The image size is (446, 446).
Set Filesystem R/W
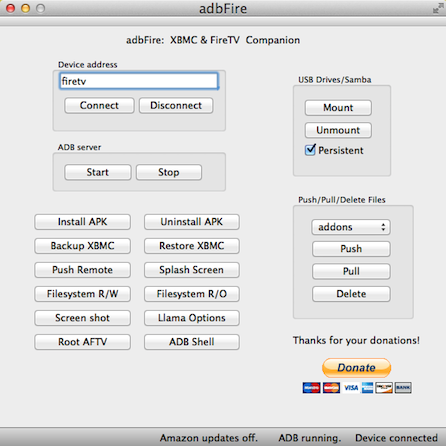pos(82,294)
